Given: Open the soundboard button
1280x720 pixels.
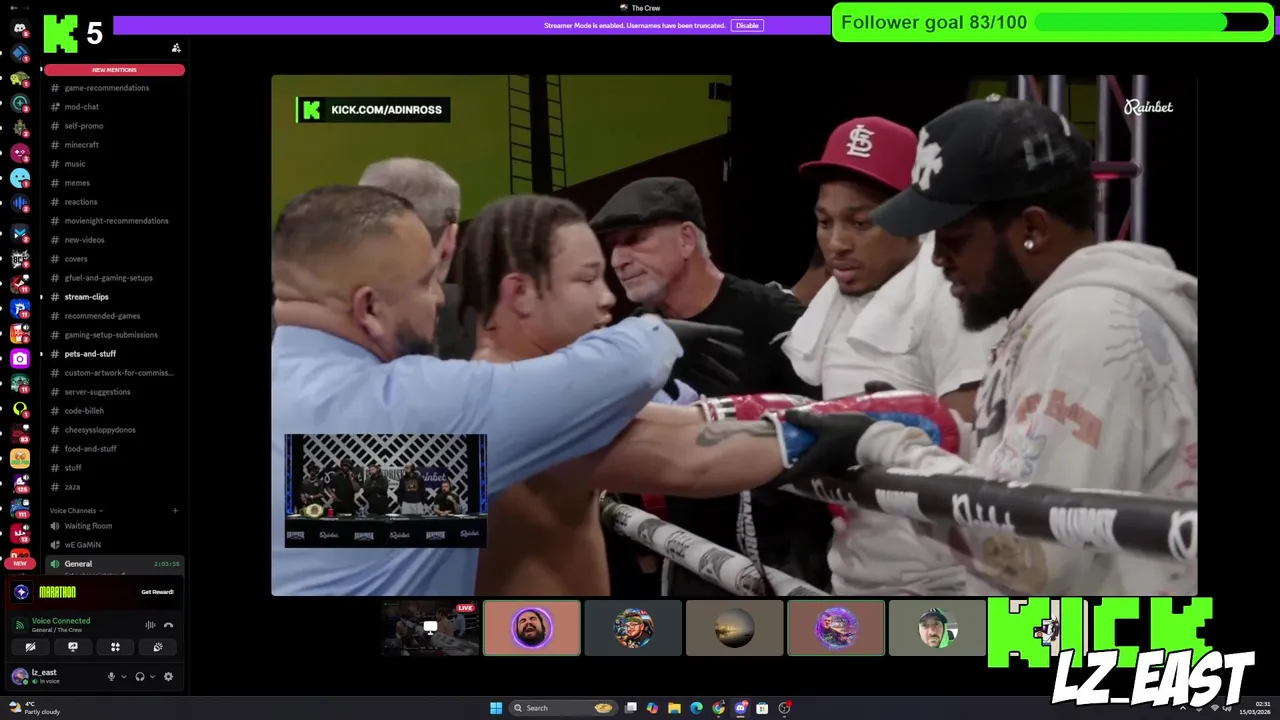Looking at the screenshot, I should pos(157,647).
